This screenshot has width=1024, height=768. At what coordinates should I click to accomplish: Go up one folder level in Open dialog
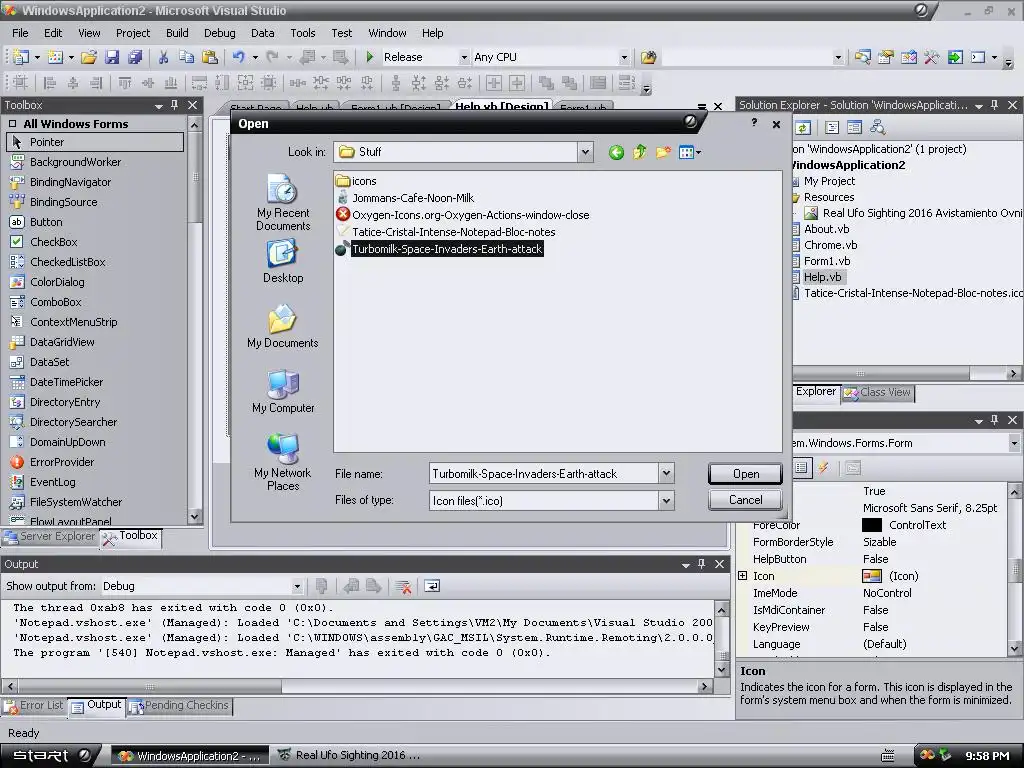(639, 152)
